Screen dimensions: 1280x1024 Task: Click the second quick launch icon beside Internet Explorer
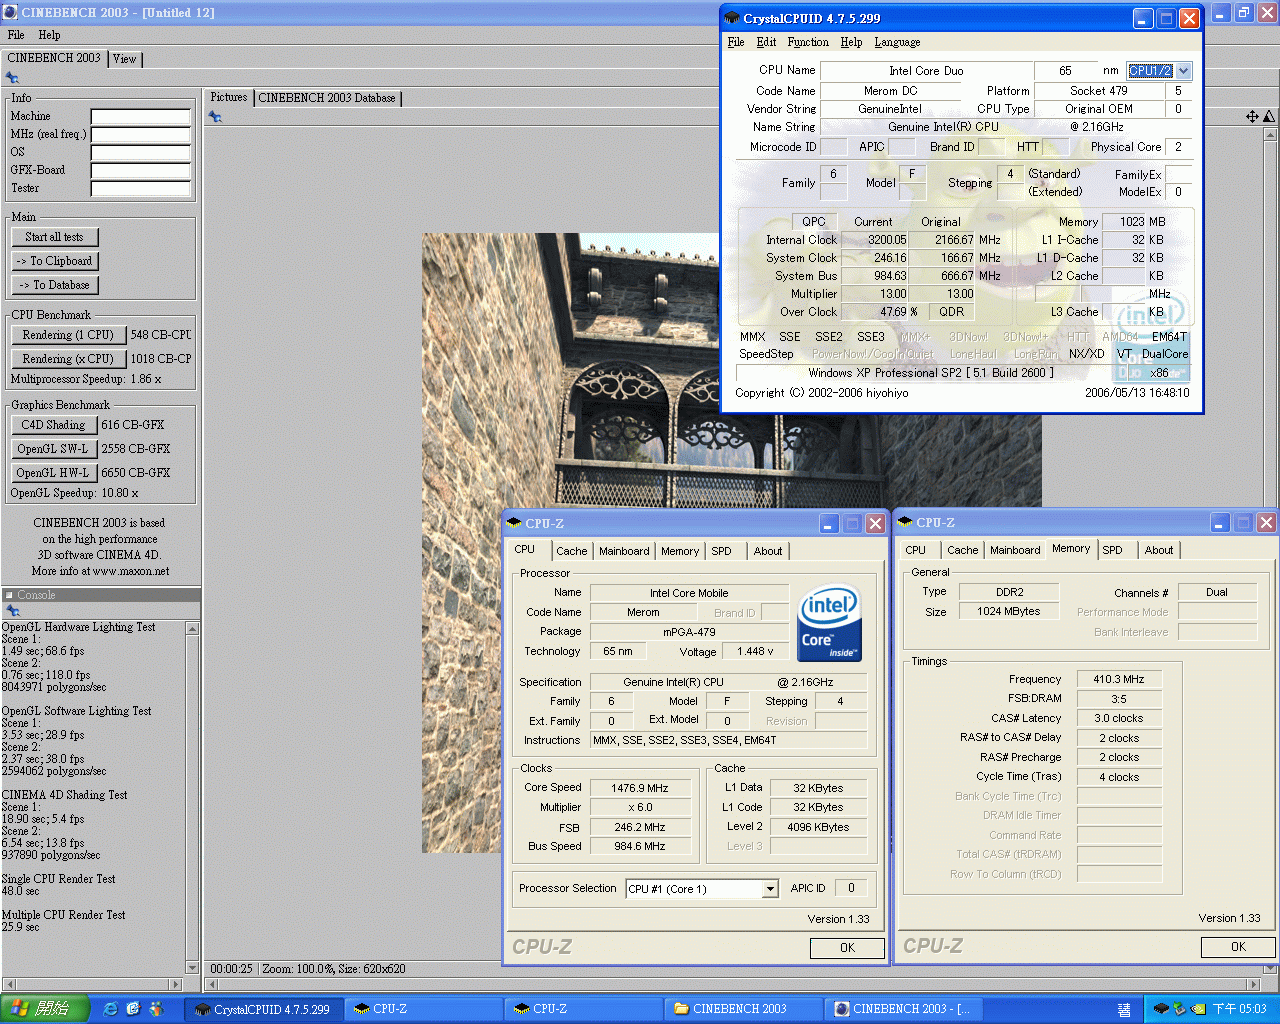(133, 1009)
